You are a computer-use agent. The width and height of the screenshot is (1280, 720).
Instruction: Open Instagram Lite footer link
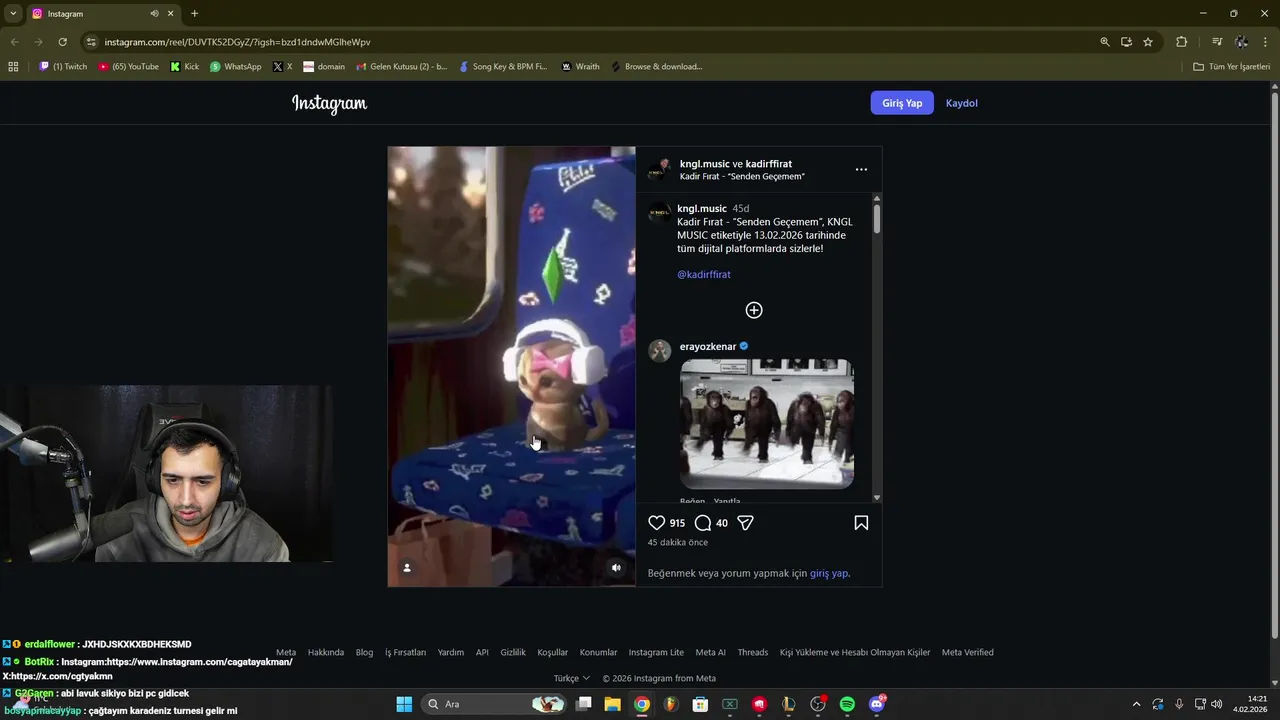point(656,652)
